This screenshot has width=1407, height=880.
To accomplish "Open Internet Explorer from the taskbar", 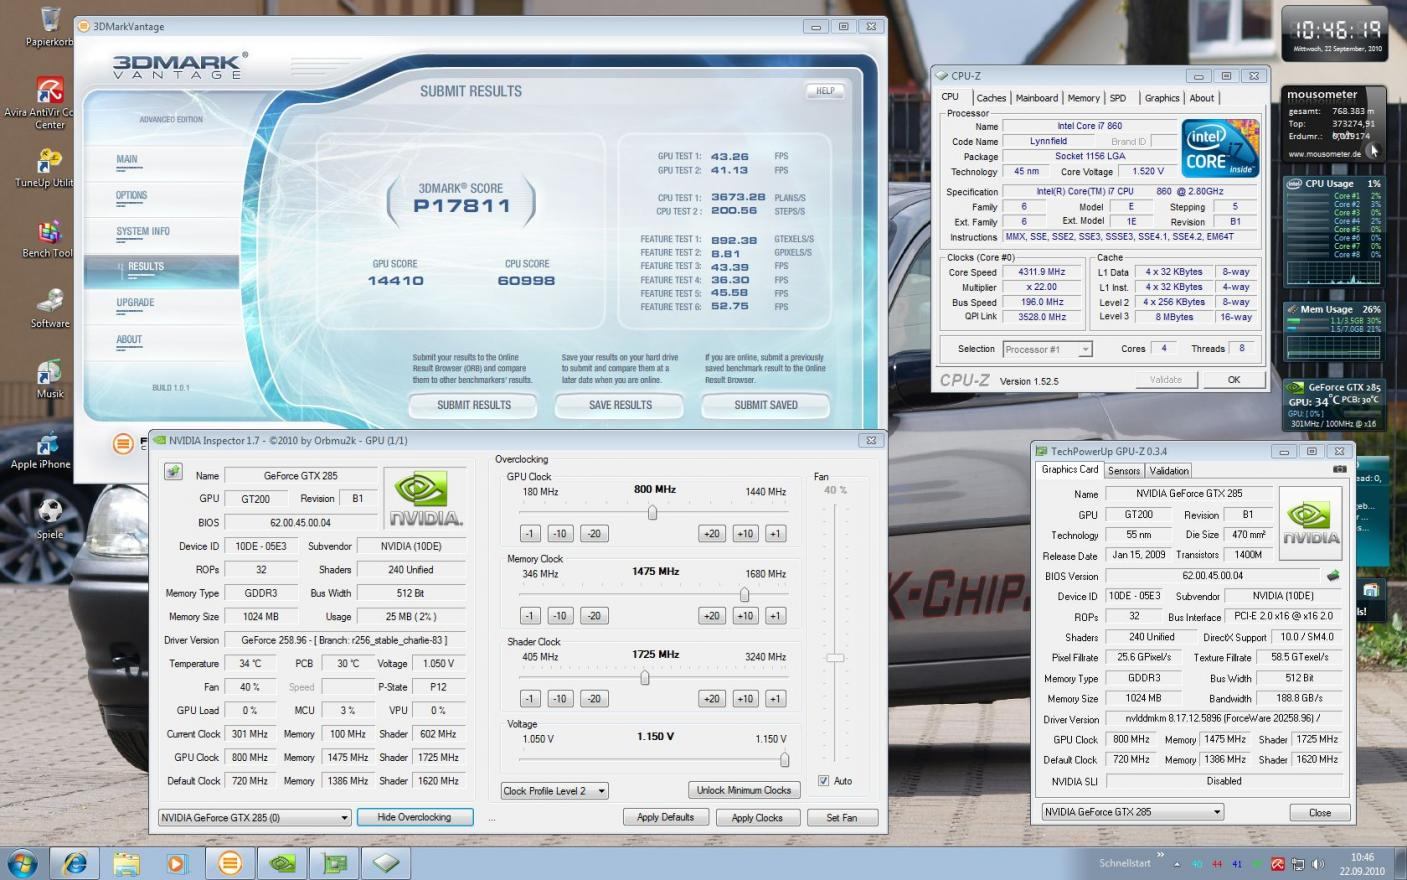I will click(74, 862).
